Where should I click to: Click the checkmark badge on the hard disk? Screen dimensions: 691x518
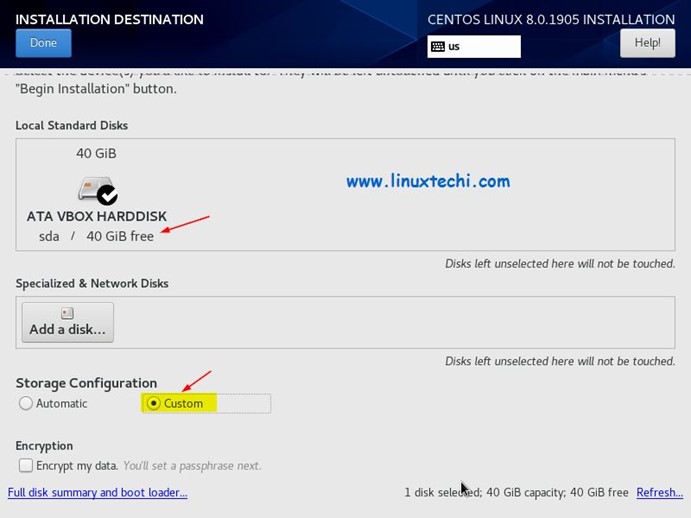pyautogui.click(x=107, y=195)
